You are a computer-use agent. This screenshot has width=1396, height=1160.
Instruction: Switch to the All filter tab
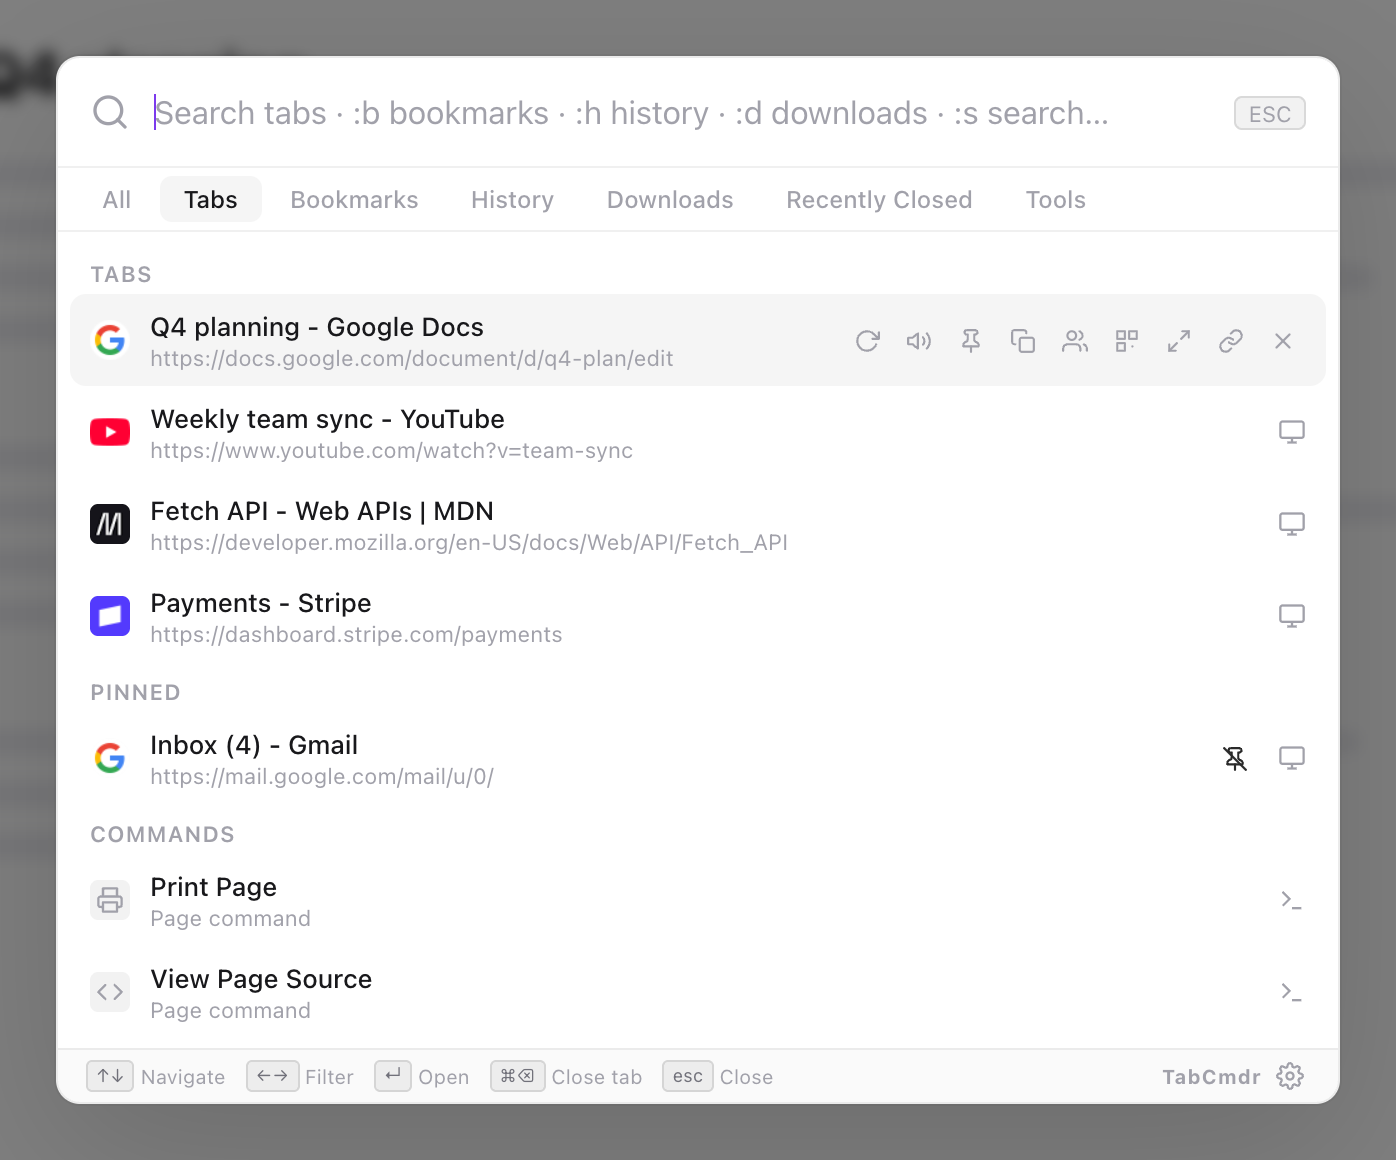[x=117, y=199]
